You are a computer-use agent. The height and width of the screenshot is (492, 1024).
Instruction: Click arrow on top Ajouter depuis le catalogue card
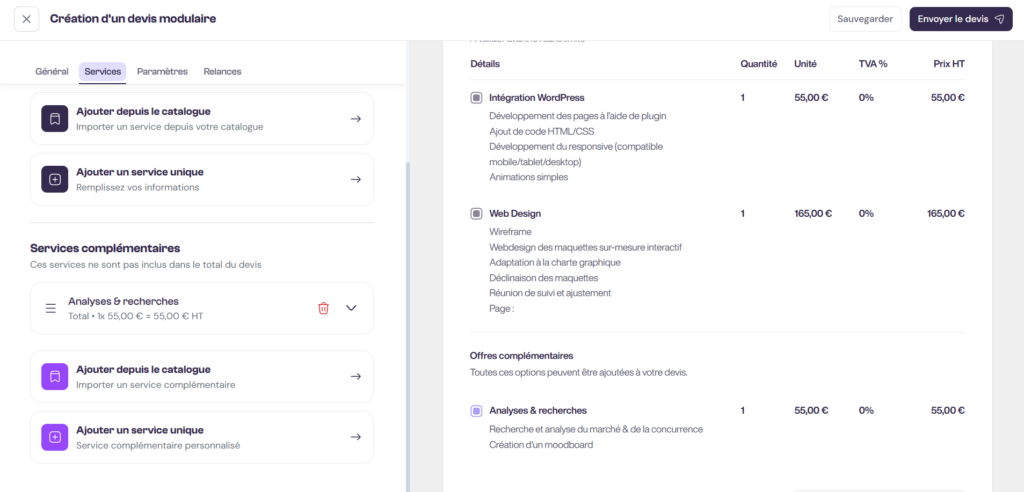click(355, 119)
